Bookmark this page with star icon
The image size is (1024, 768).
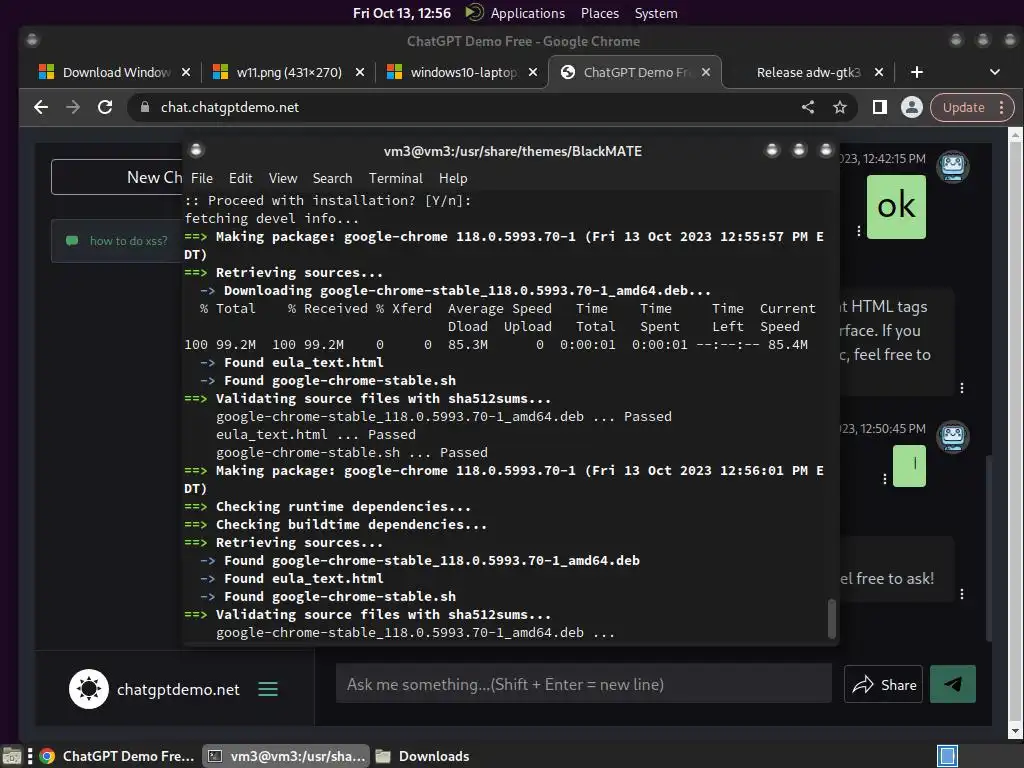(x=840, y=107)
